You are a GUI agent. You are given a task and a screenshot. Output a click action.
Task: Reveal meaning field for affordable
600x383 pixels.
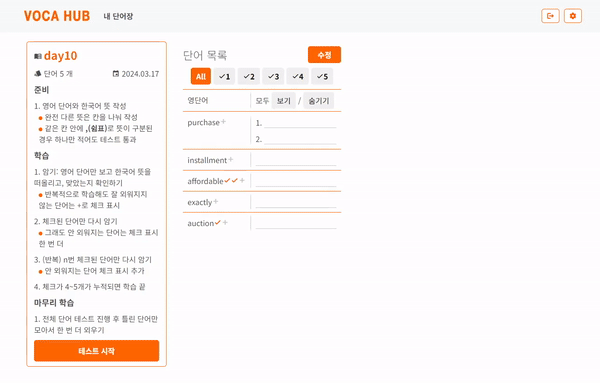click(x=296, y=181)
